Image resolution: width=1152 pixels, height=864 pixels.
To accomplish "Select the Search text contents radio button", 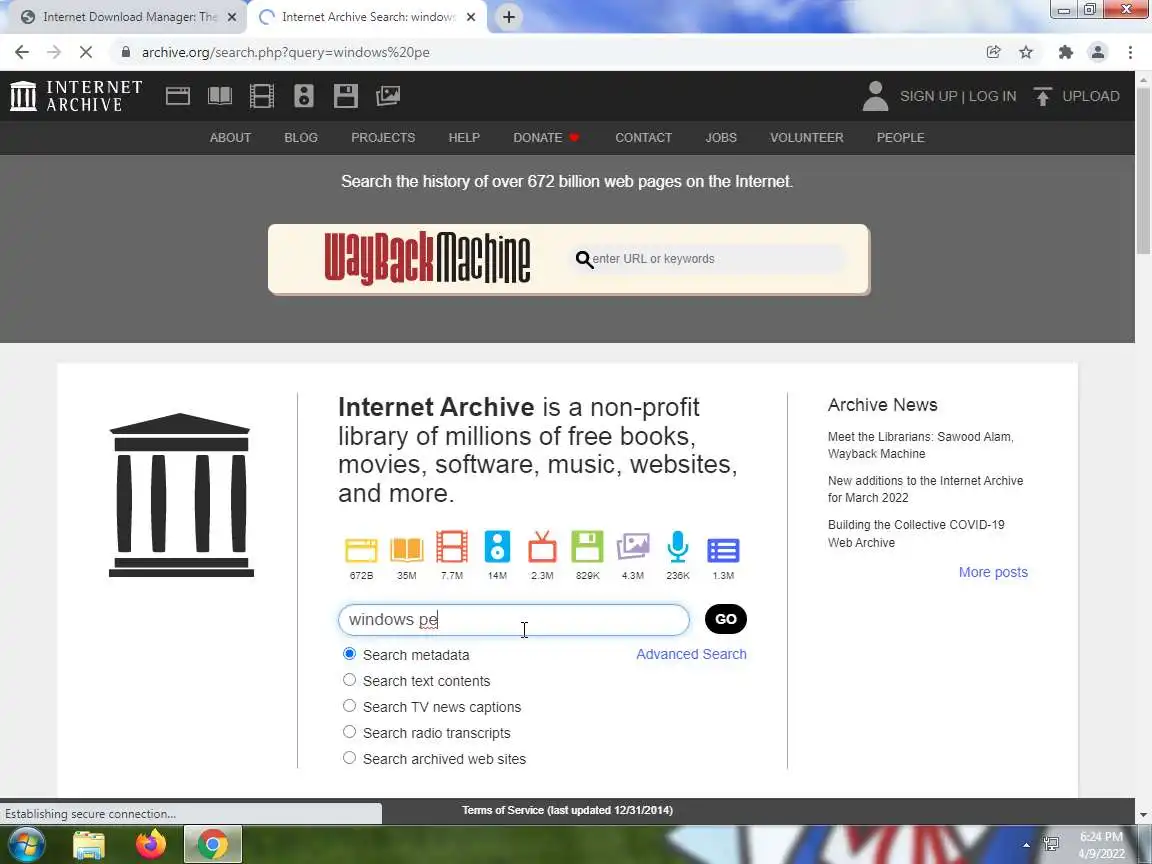I will coord(350,680).
